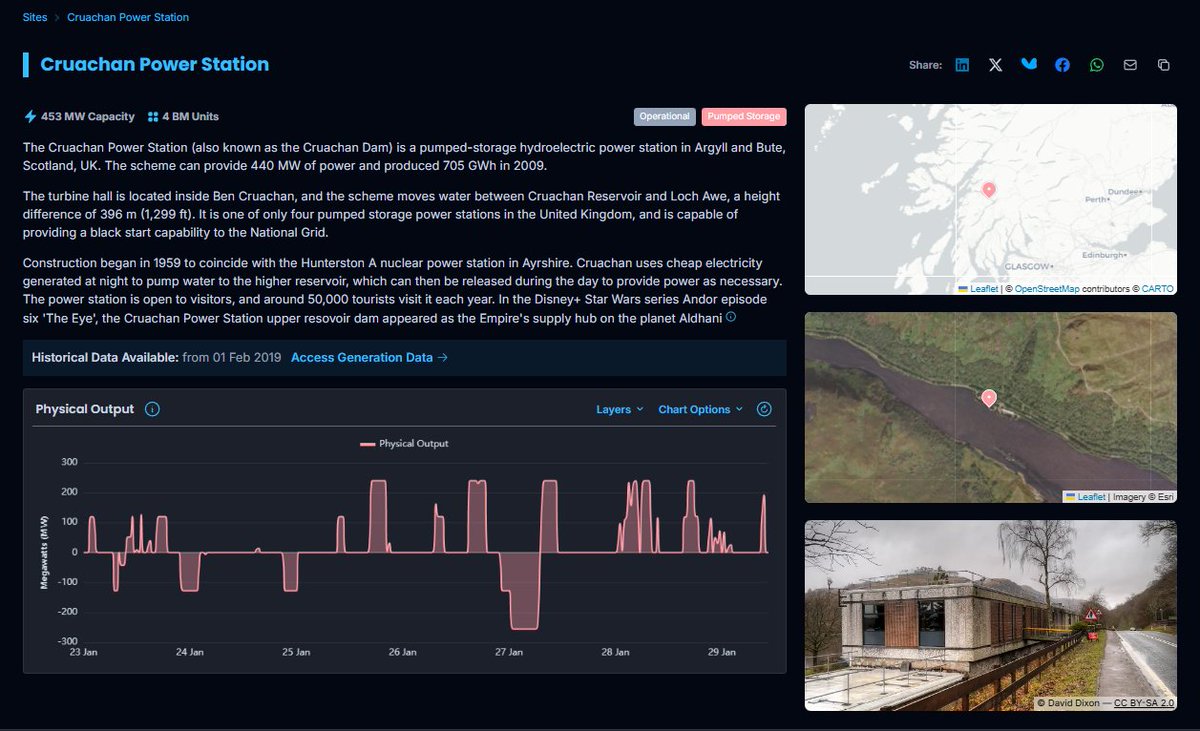Click lightning bolt capacity icon
The height and width of the screenshot is (731, 1200).
pyautogui.click(x=30, y=116)
